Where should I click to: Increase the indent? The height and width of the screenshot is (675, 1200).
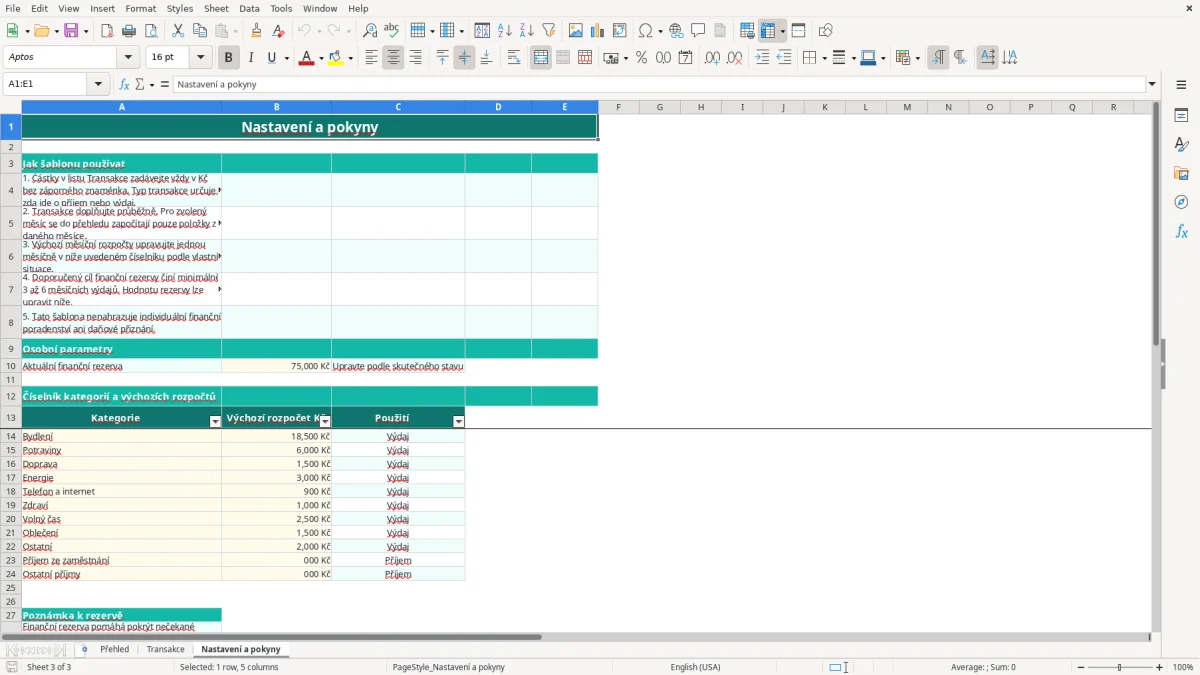point(762,58)
